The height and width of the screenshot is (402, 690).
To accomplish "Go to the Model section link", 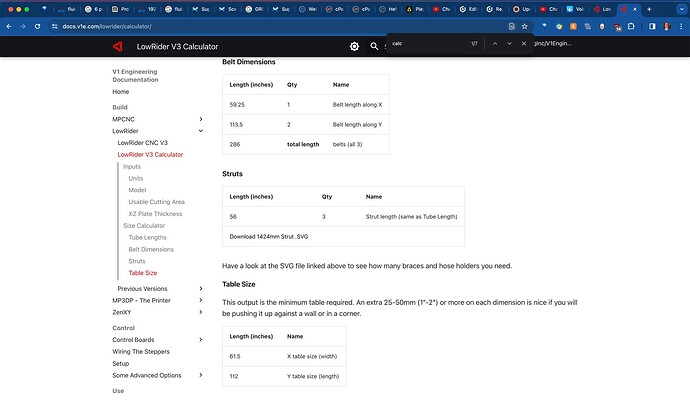I will pyautogui.click(x=137, y=190).
